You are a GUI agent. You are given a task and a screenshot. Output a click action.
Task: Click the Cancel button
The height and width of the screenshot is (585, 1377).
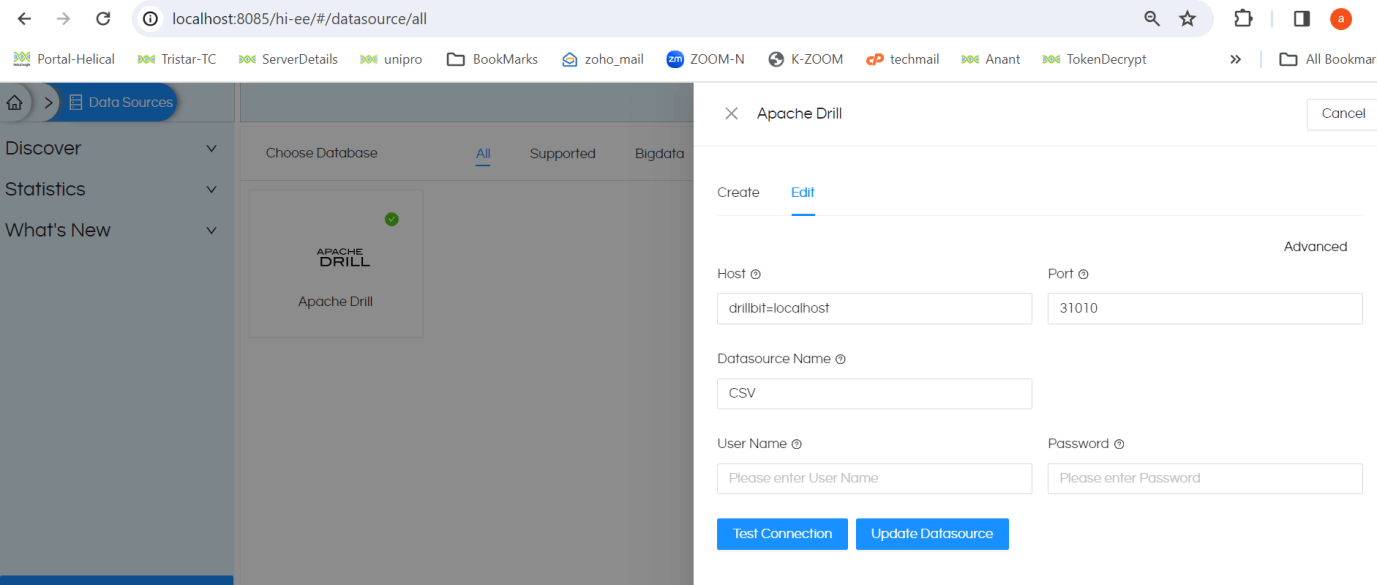click(1342, 114)
